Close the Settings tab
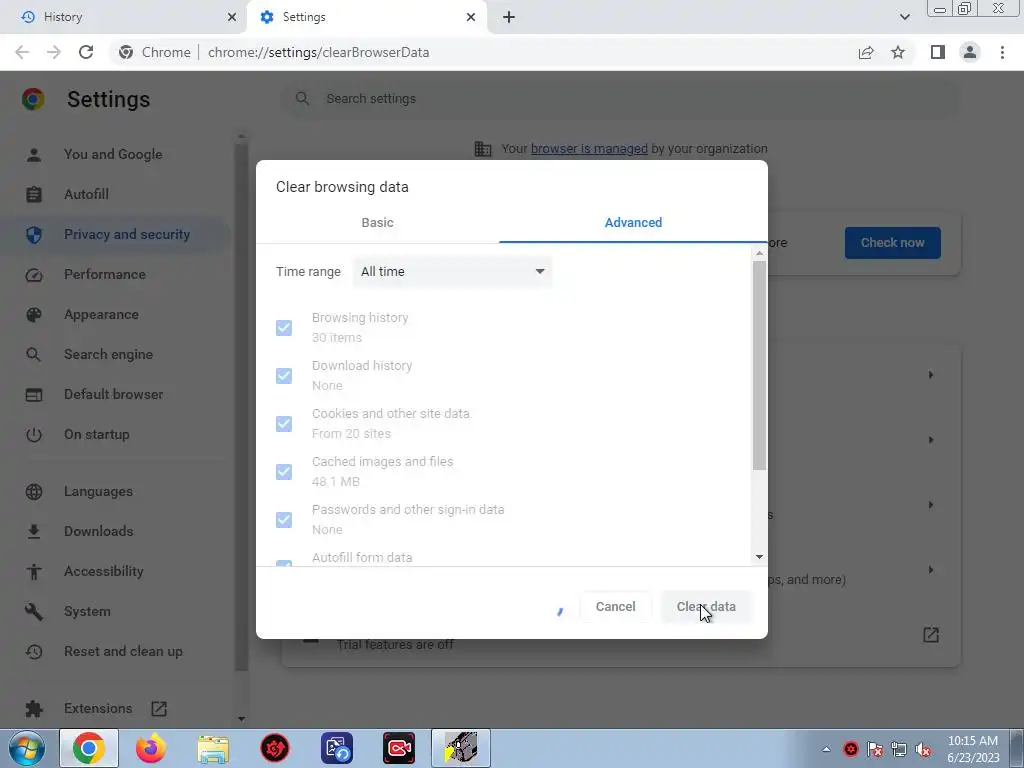 point(471,17)
